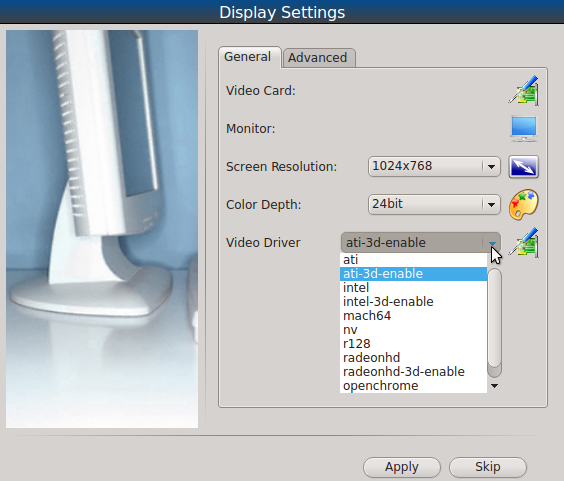The image size is (564, 481).
Task: Pick the nv driver
Action: [x=413, y=330]
